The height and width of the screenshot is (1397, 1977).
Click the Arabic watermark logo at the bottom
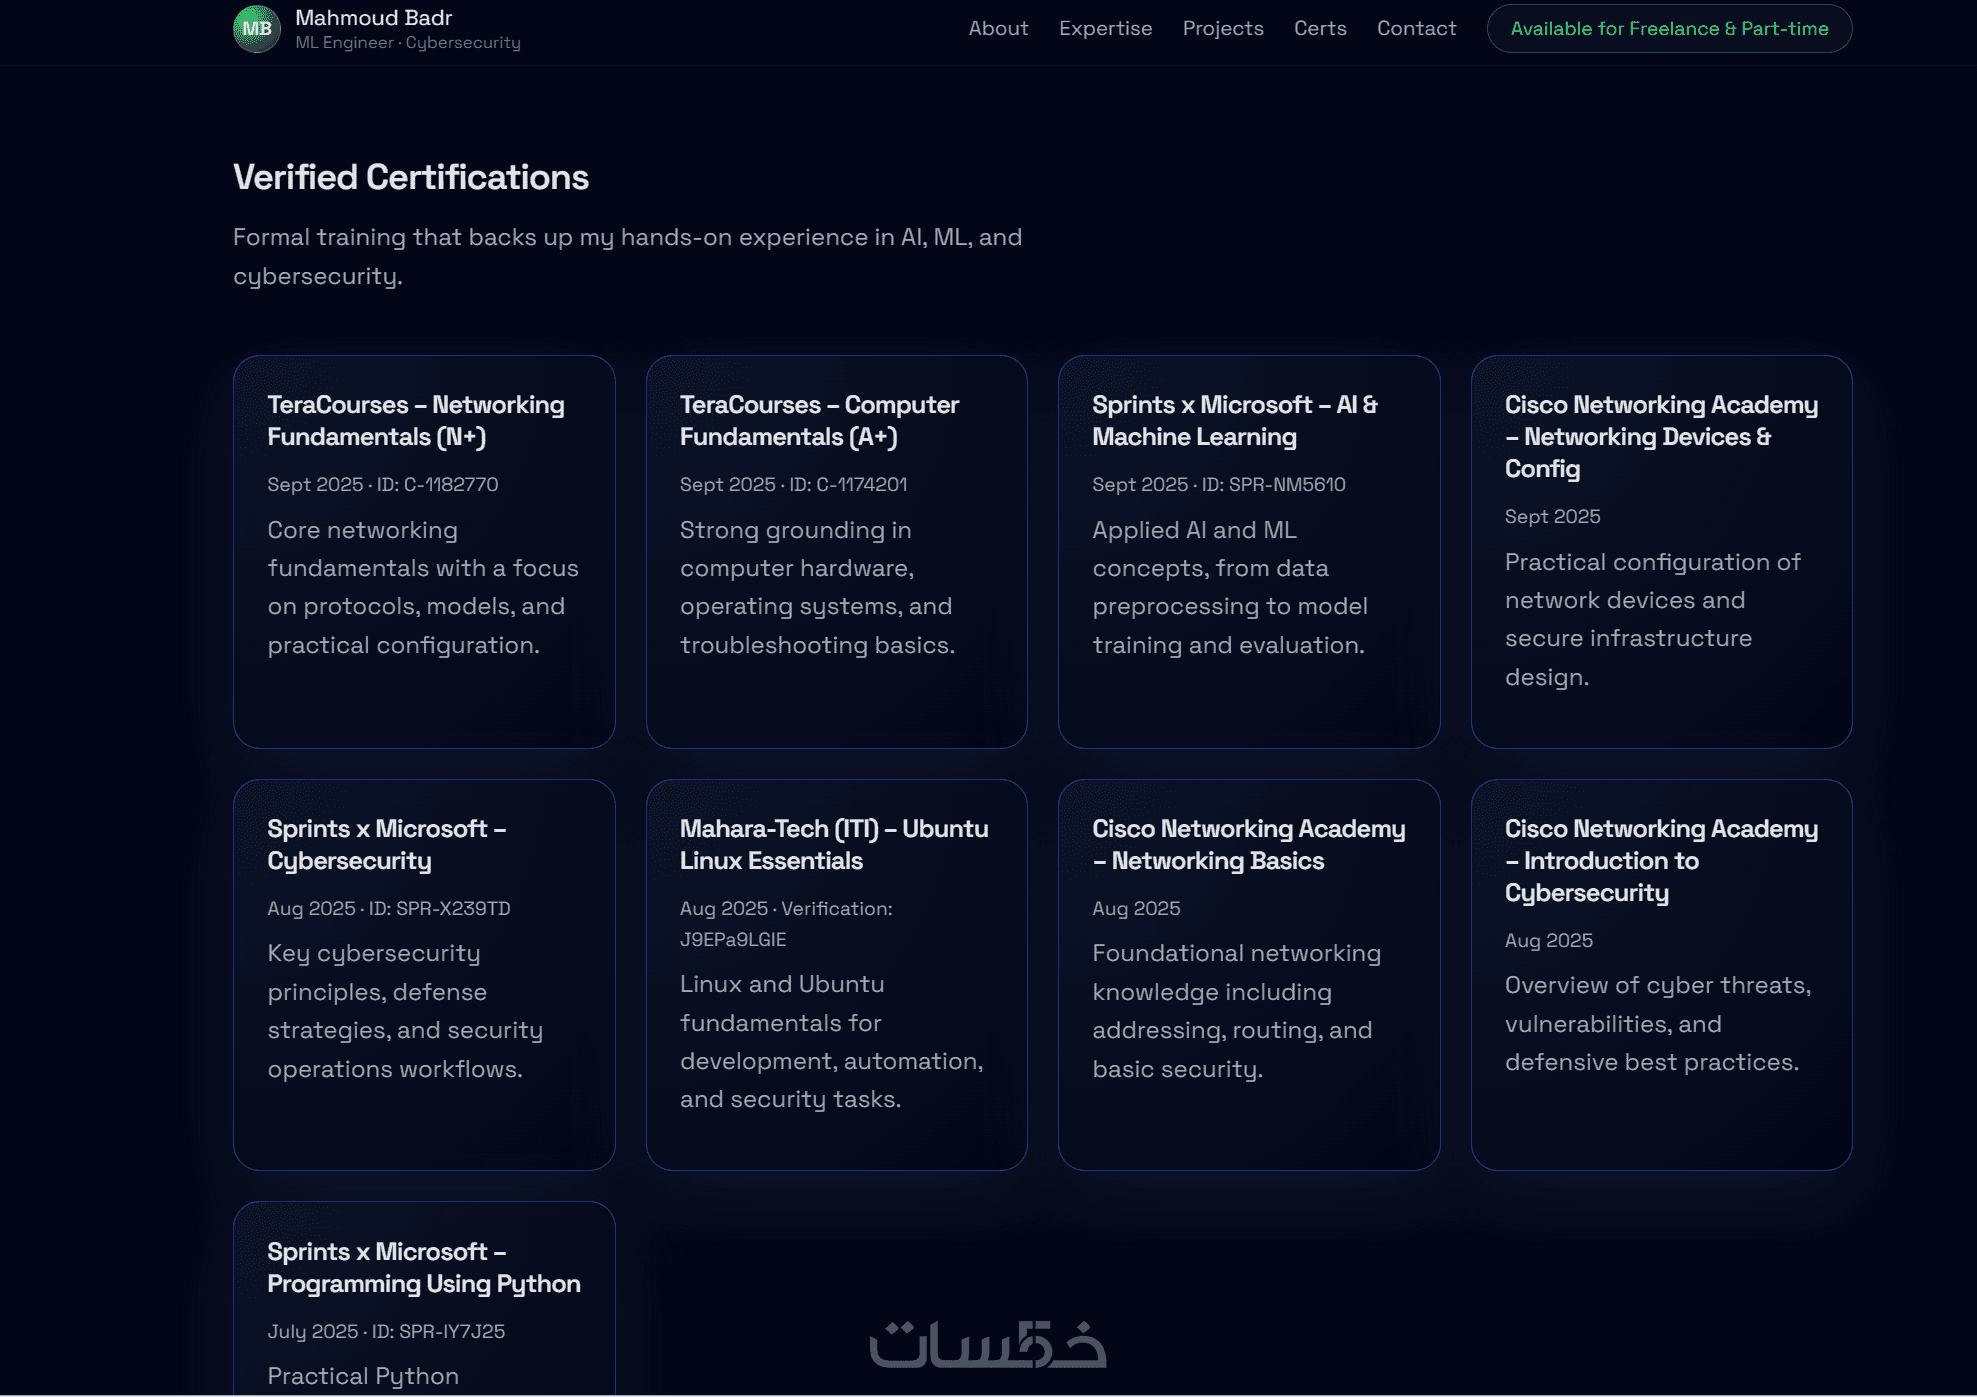pos(987,1344)
